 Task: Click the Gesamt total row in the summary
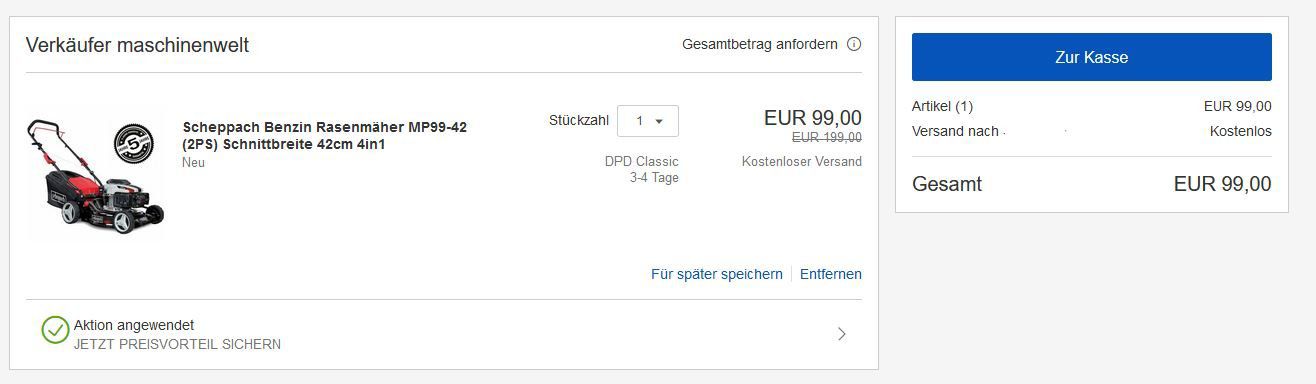[x=1092, y=184]
